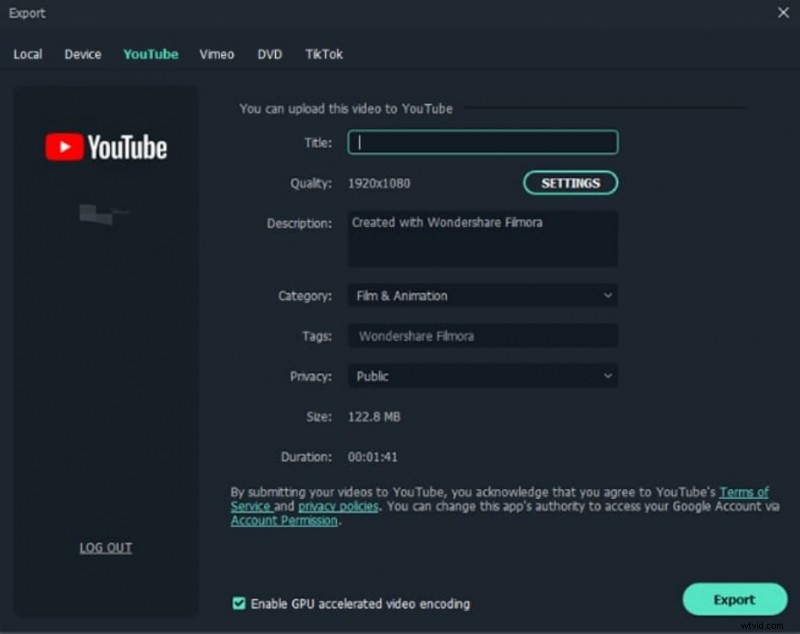The image size is (800, 634).
Task: Open the TikTok export tab
Action: click(x=323, y=54)
